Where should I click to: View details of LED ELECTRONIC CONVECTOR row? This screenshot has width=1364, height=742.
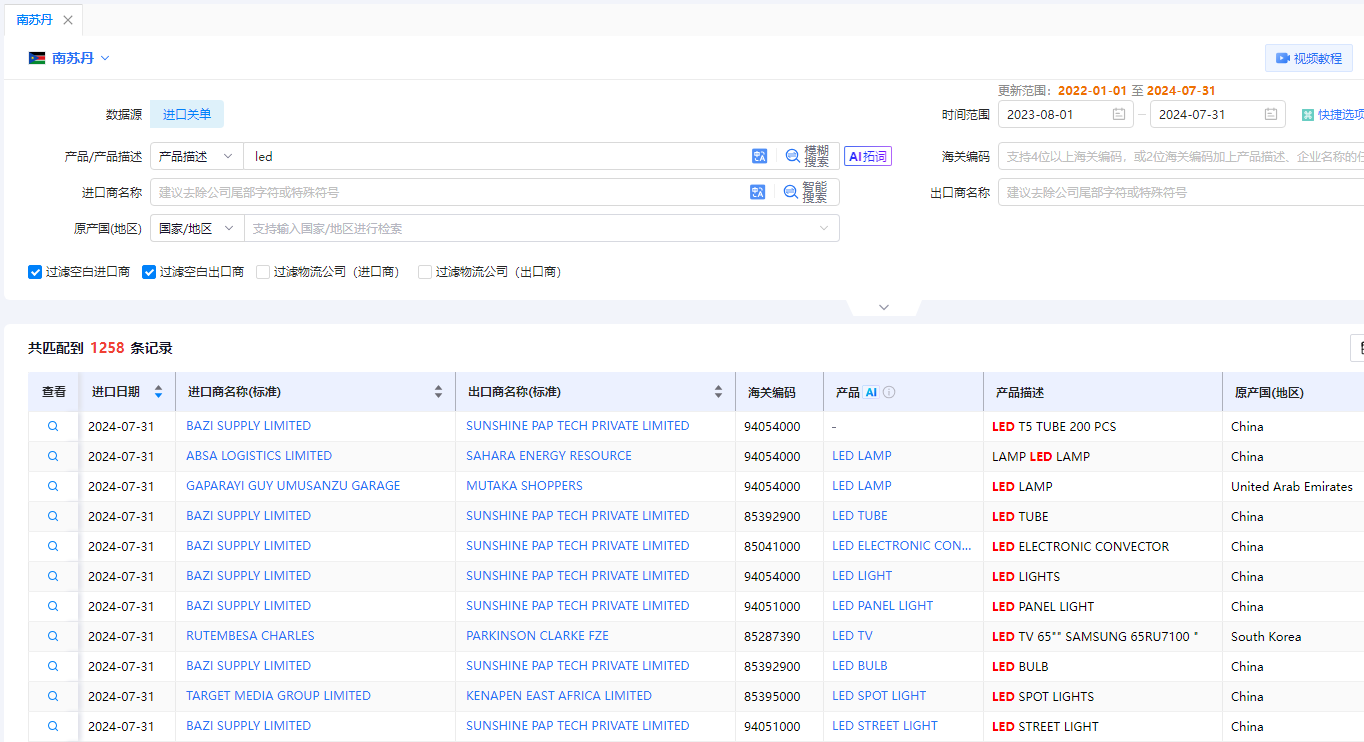coord(53,546)
